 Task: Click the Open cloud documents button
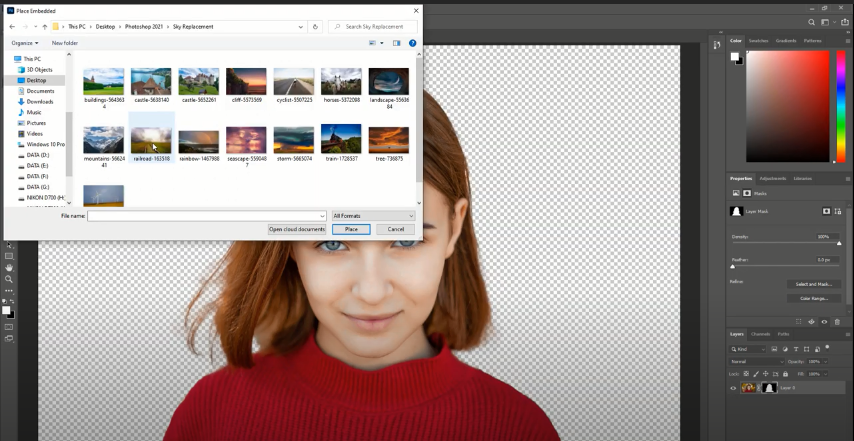click(297, 229)
